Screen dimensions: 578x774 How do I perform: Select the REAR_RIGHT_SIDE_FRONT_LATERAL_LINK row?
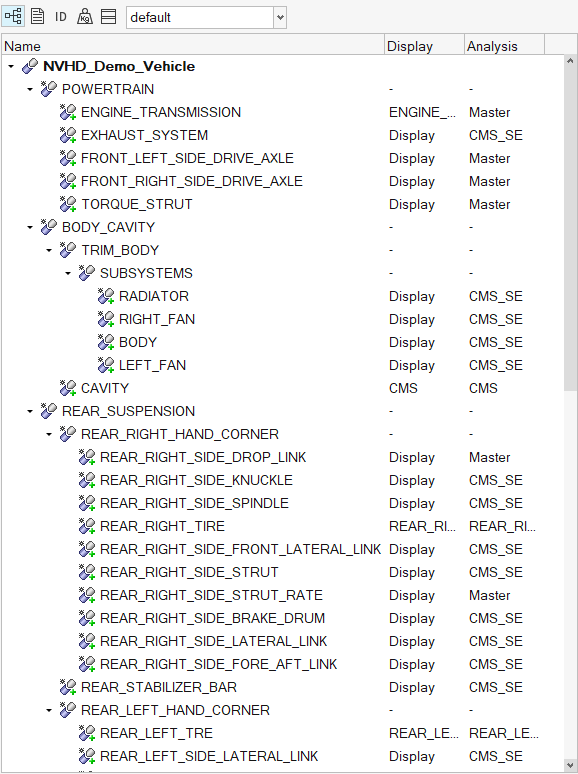click(282, 549)
